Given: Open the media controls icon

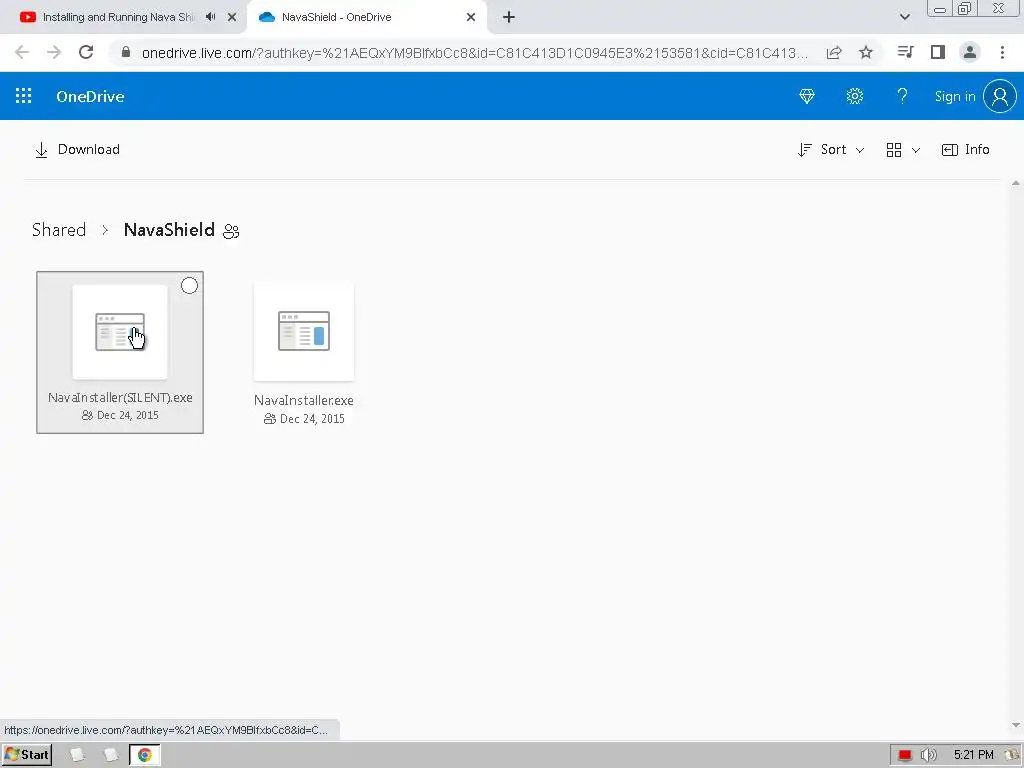Looking at the screenshot, I should pos(906,52).
